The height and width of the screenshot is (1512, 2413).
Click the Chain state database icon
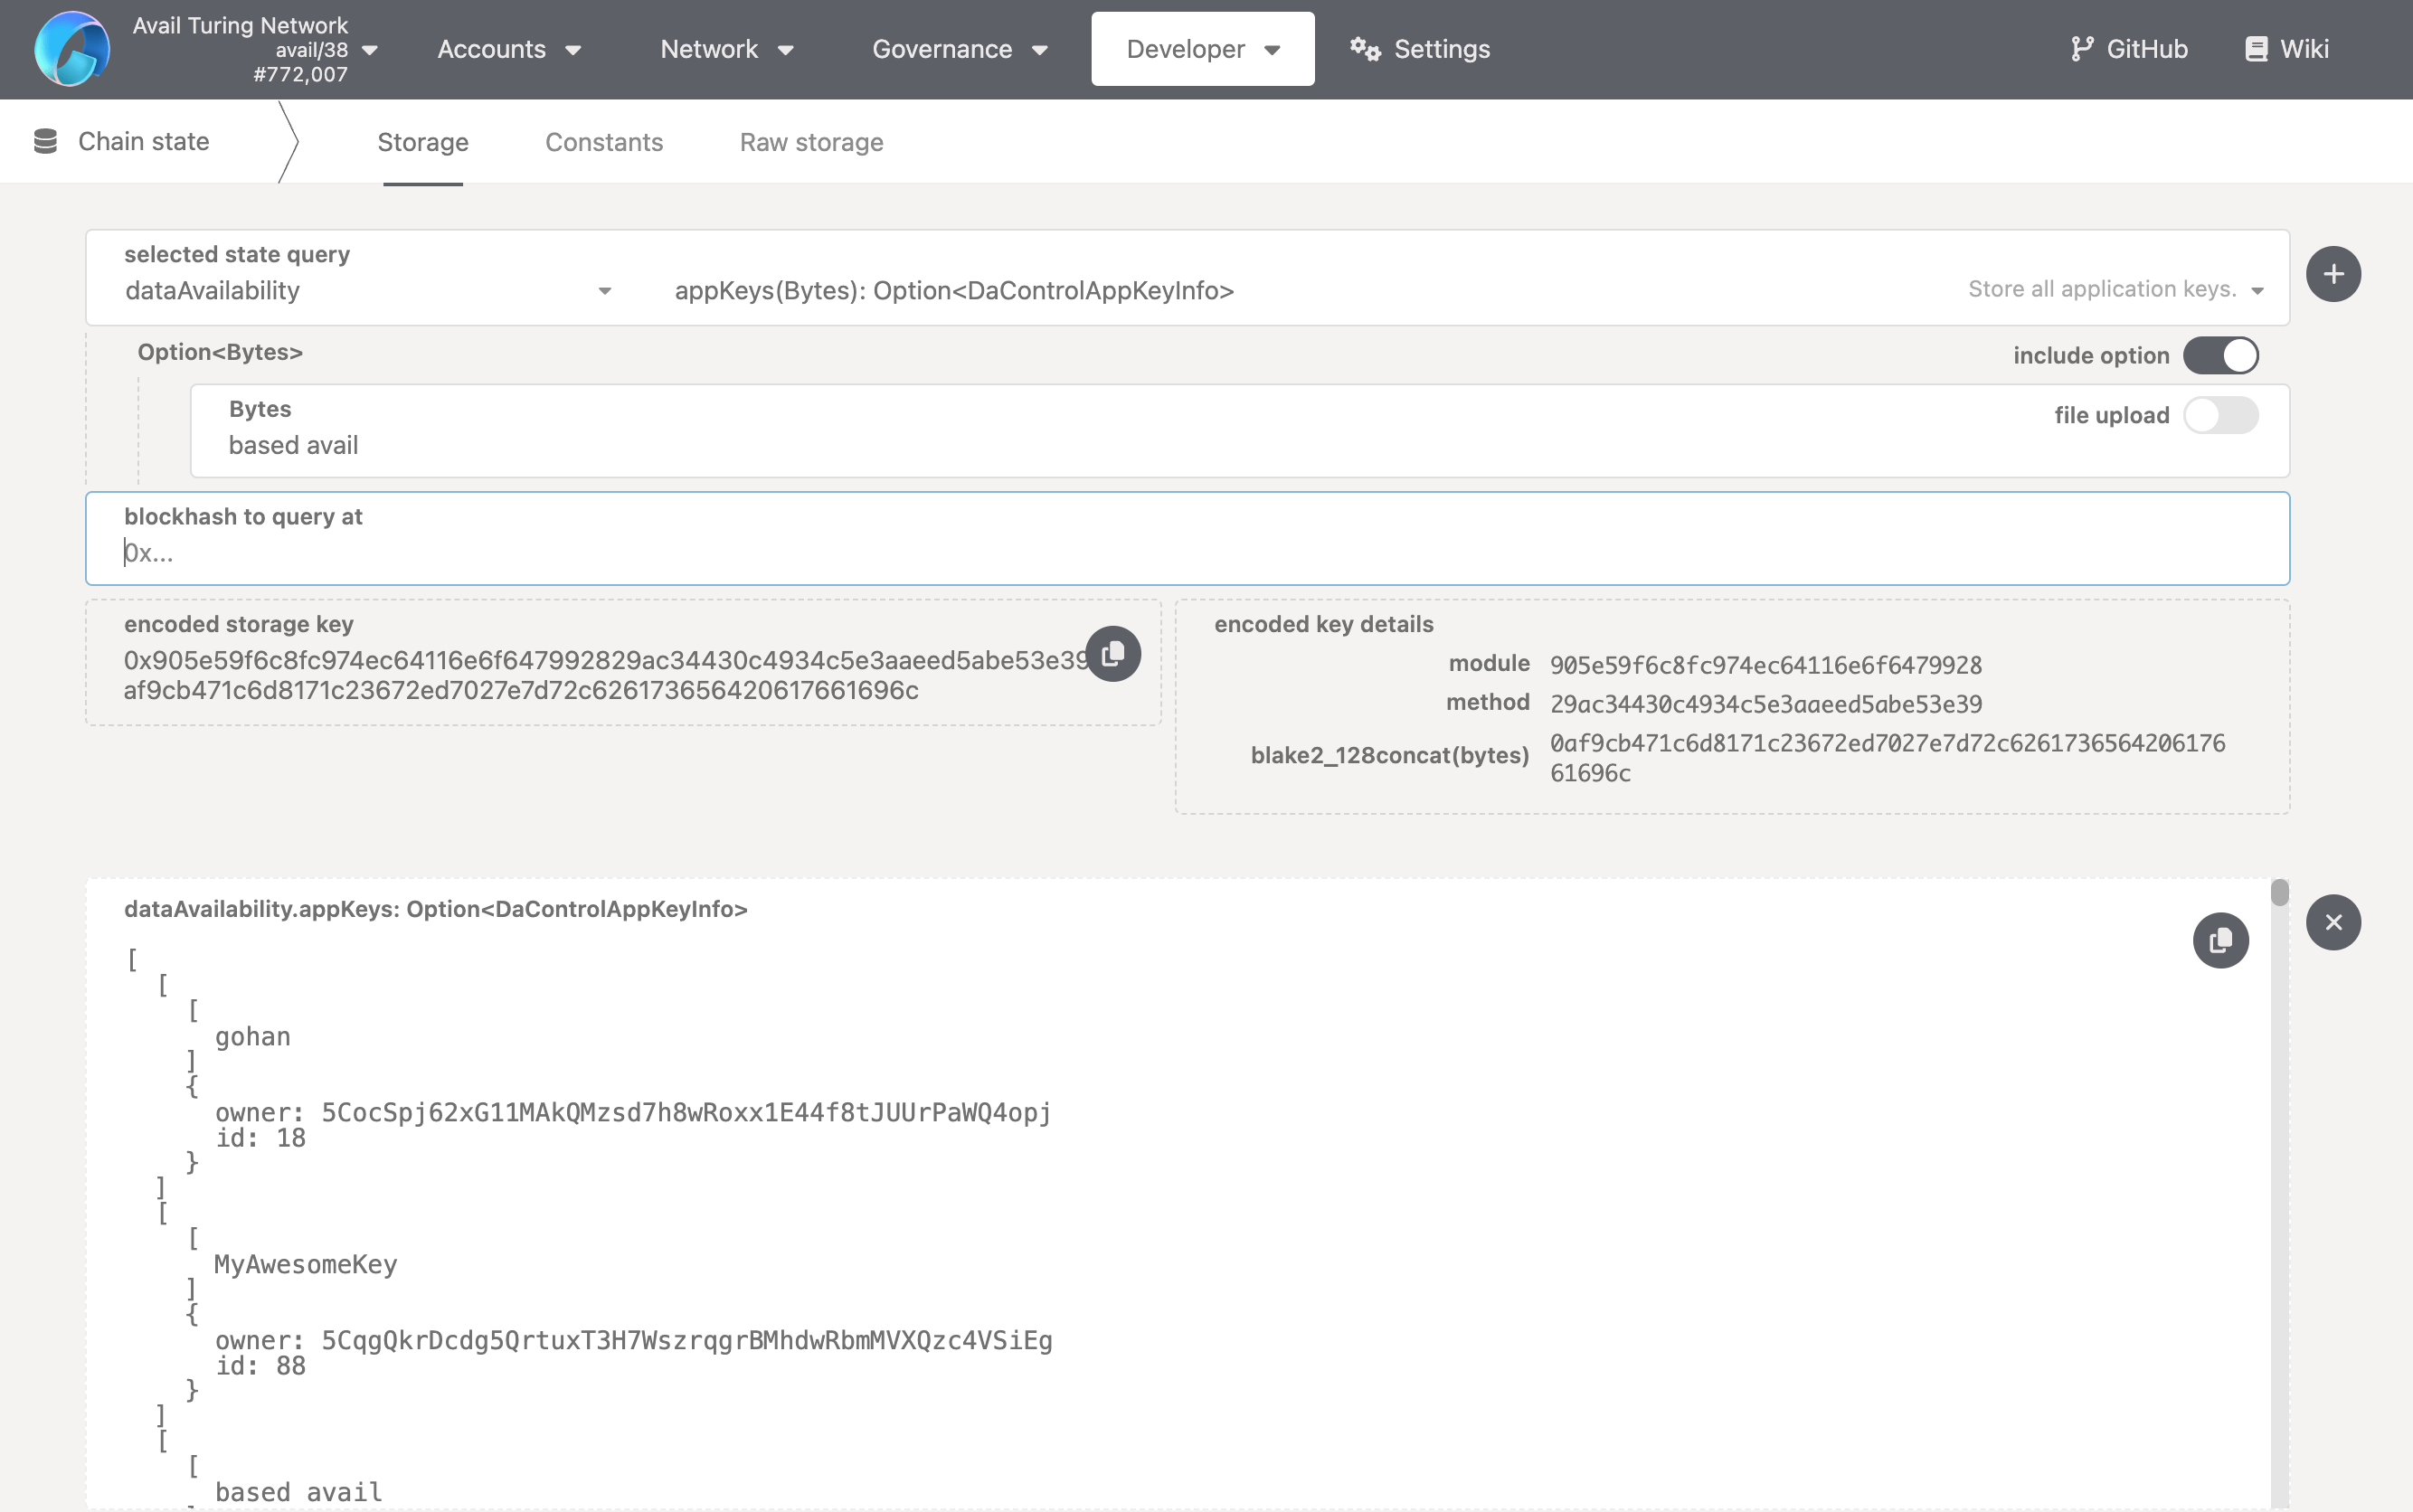[x=45, y=141]
